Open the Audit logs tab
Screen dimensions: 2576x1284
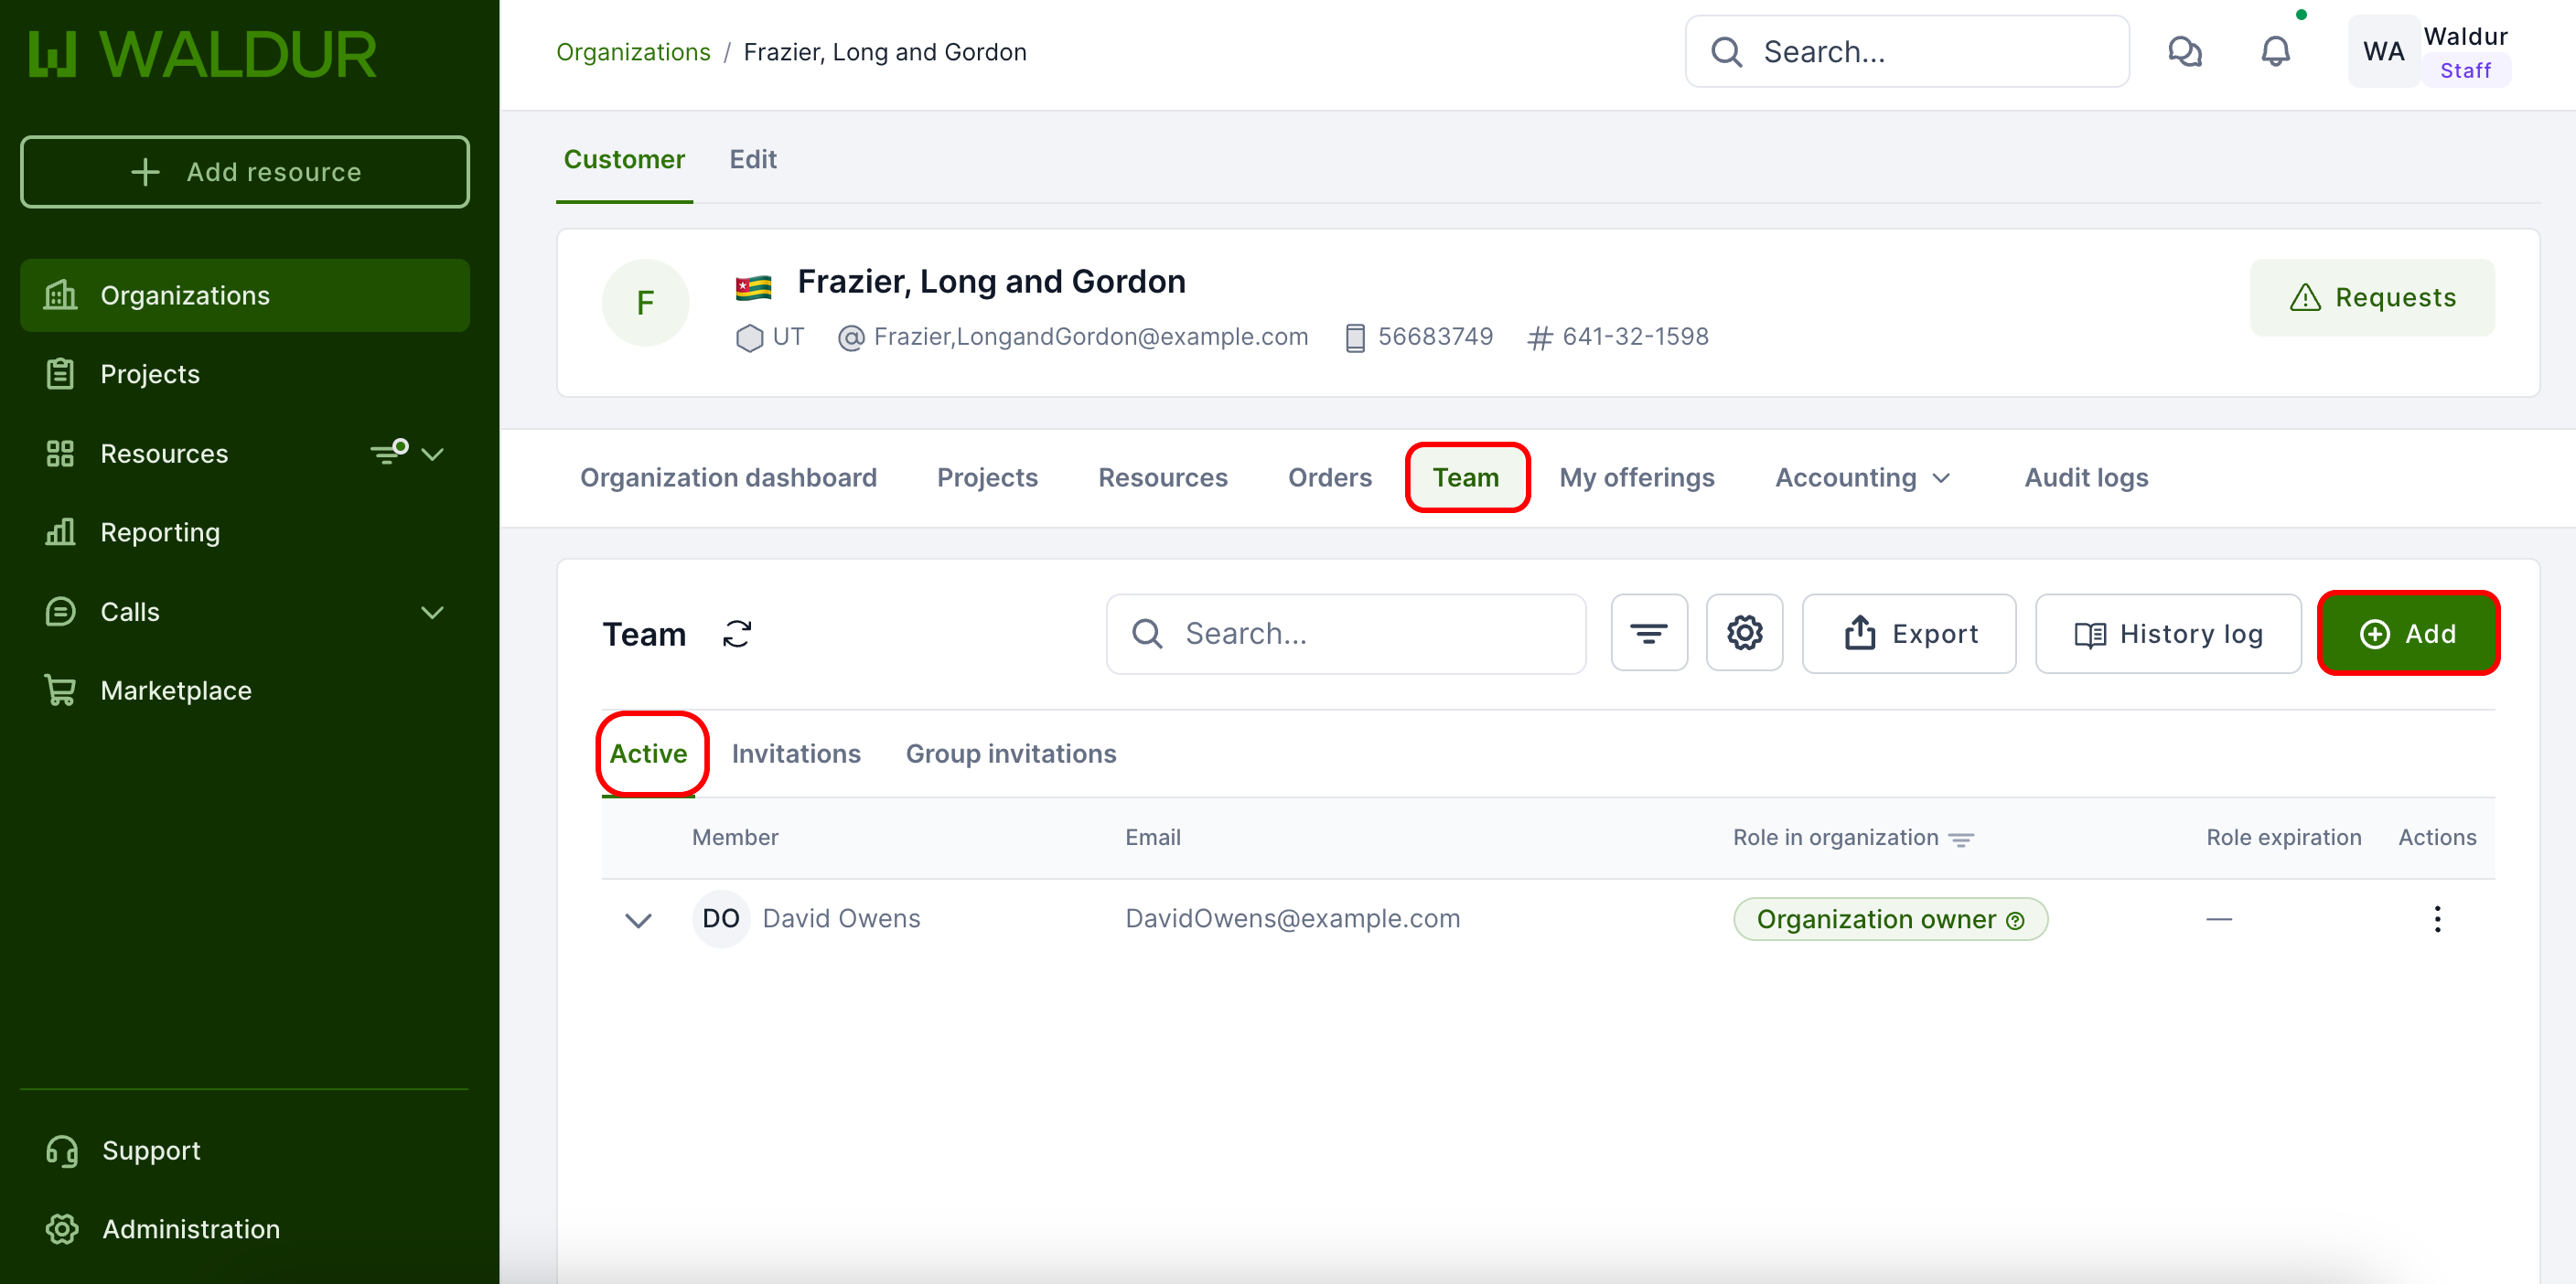2086,478
